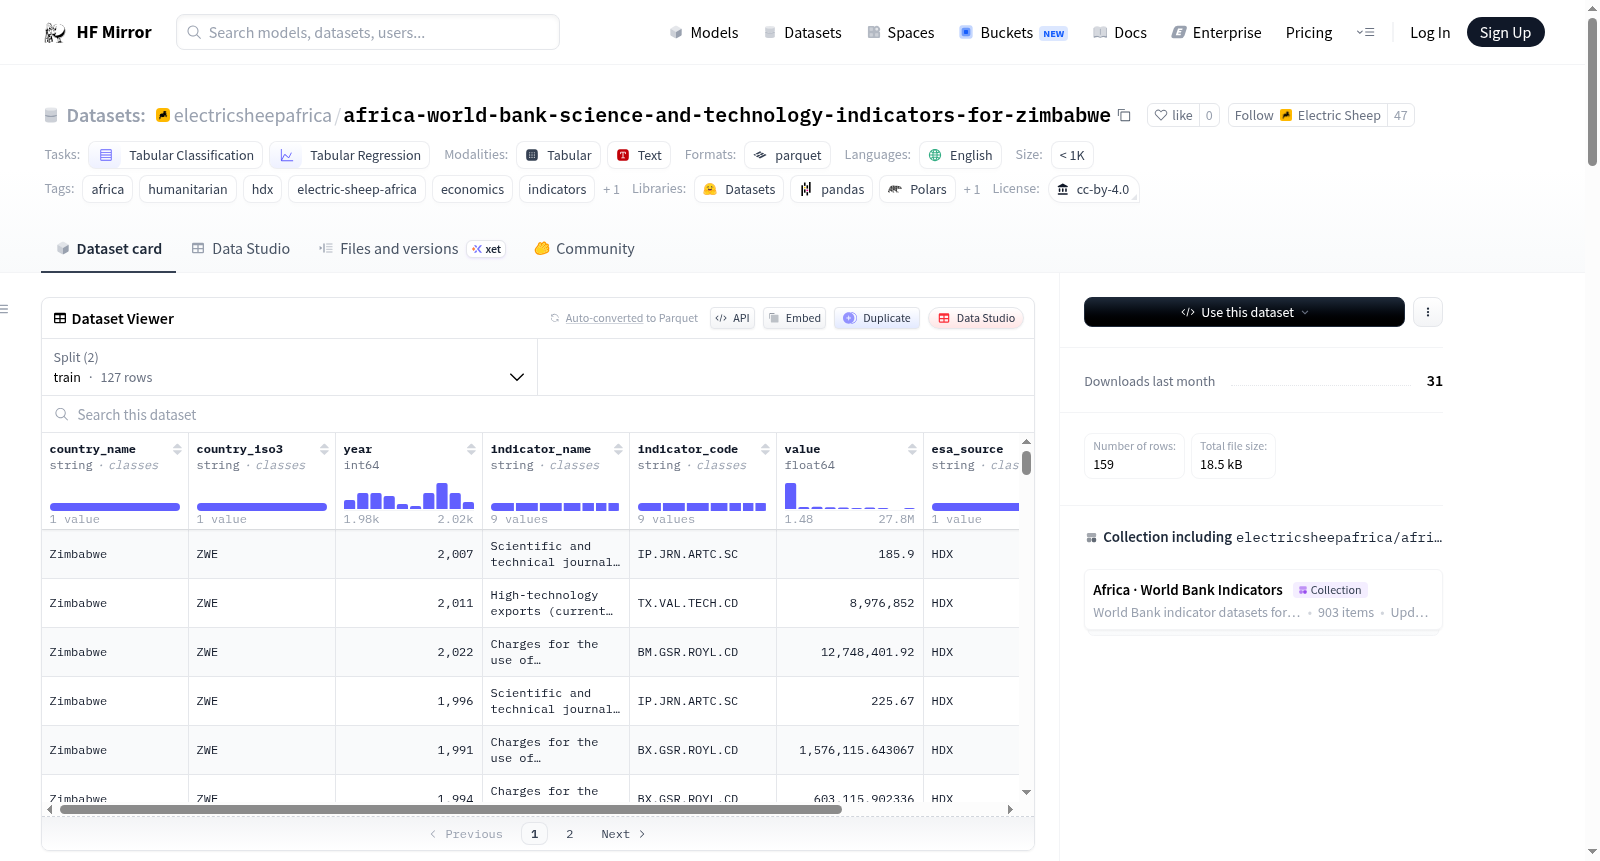Open the more navigation options icon
The image size is (1600, 861).
1365,32
